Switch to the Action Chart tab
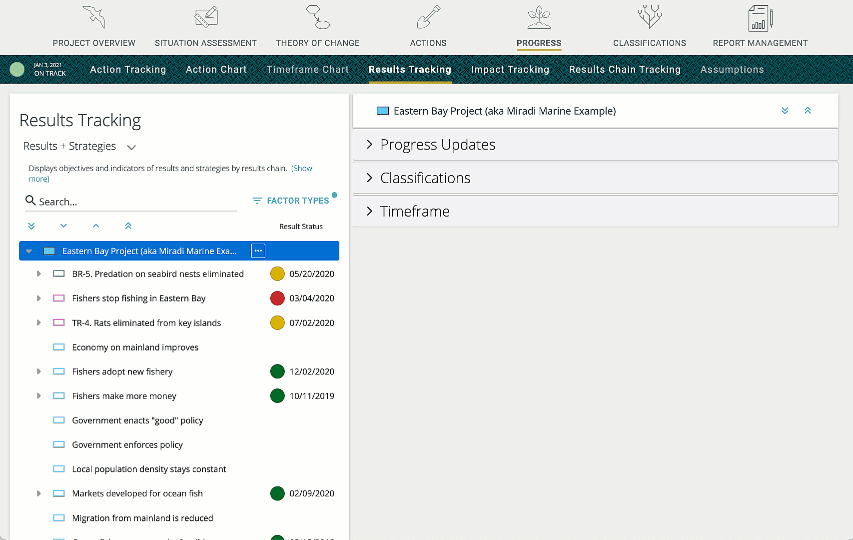The image size is (853, 540). click(x=216, y=70)
